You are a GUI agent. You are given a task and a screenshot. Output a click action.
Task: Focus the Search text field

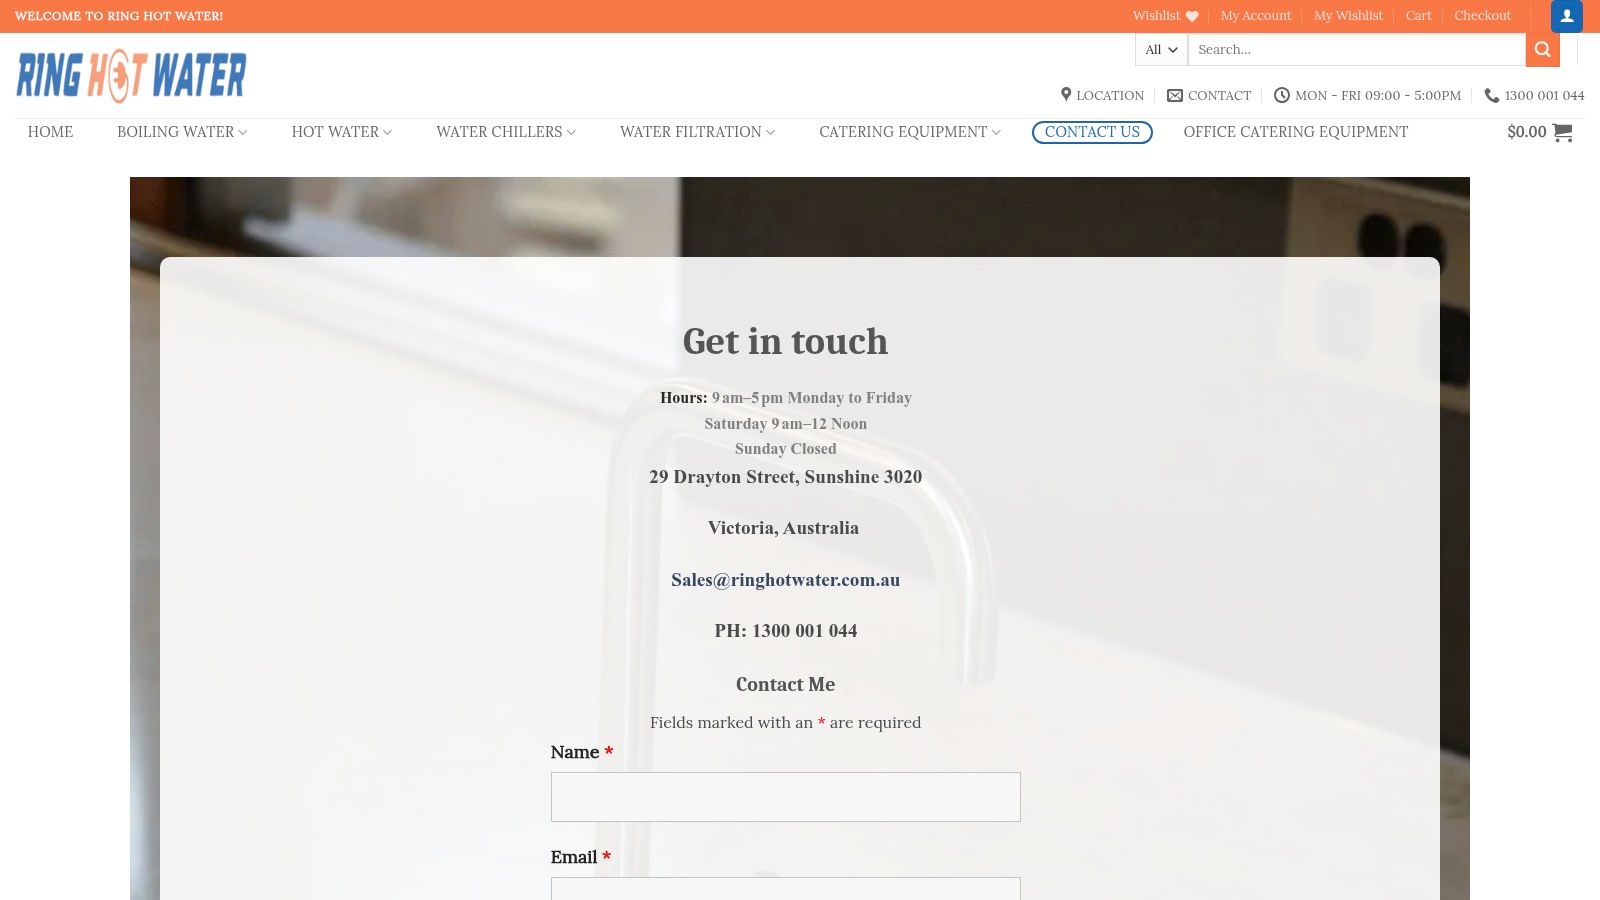(x=1357, y=49)
